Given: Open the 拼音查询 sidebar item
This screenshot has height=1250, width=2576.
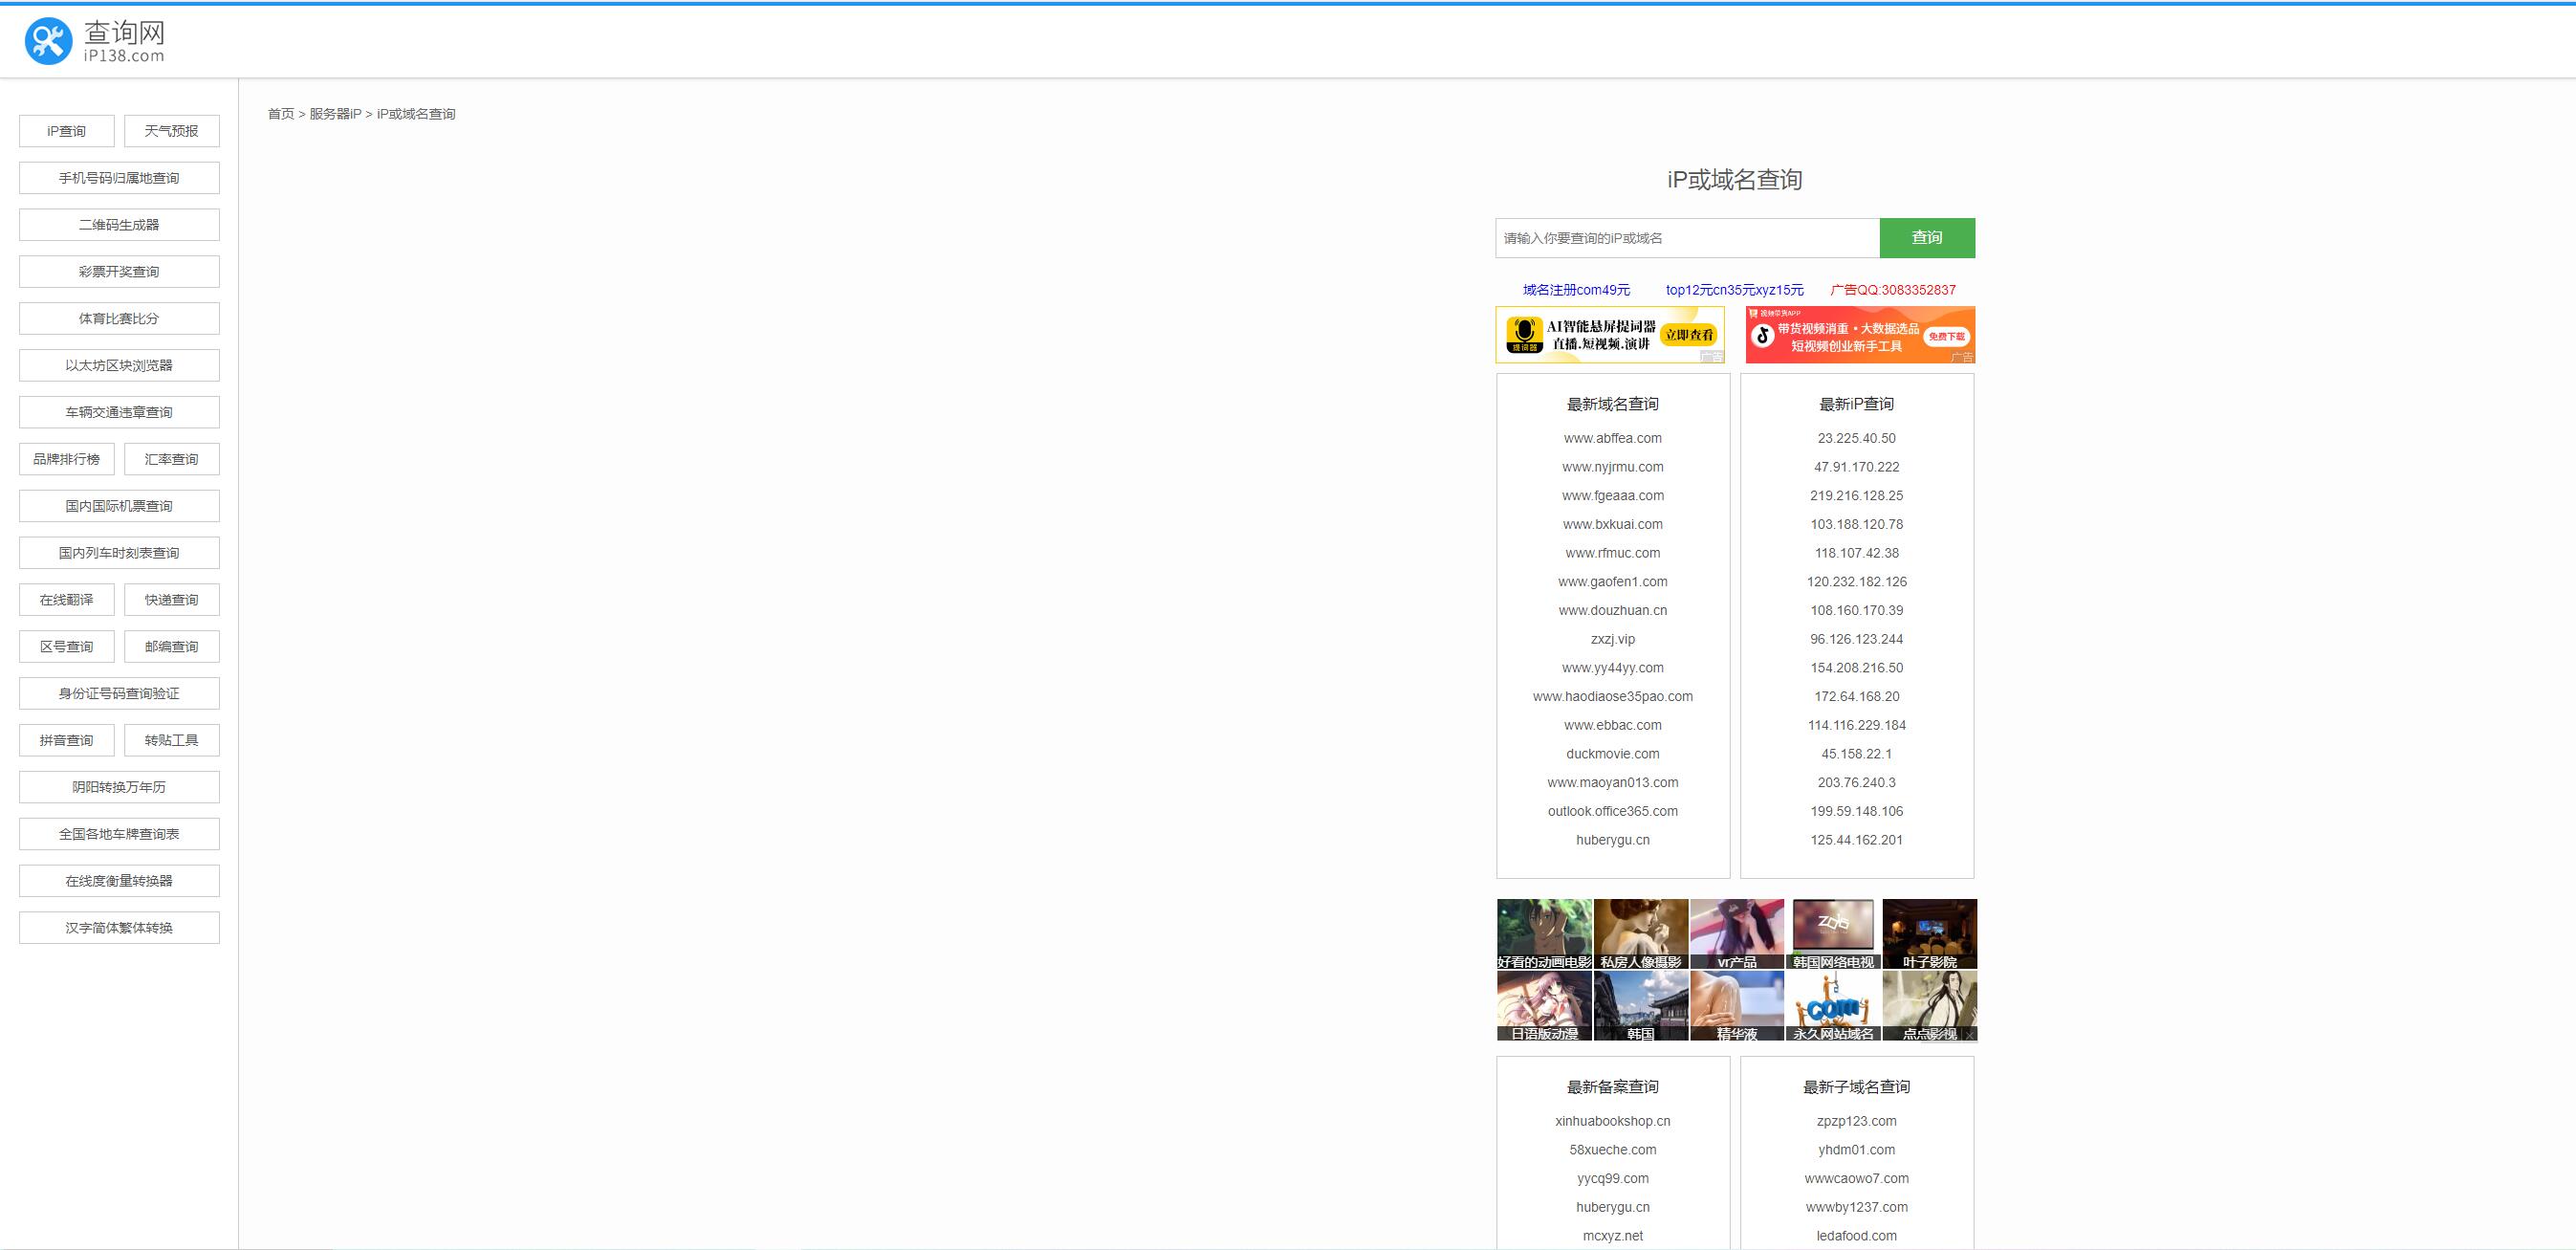Looking at the screenshot, I should (x=67, y=740).
